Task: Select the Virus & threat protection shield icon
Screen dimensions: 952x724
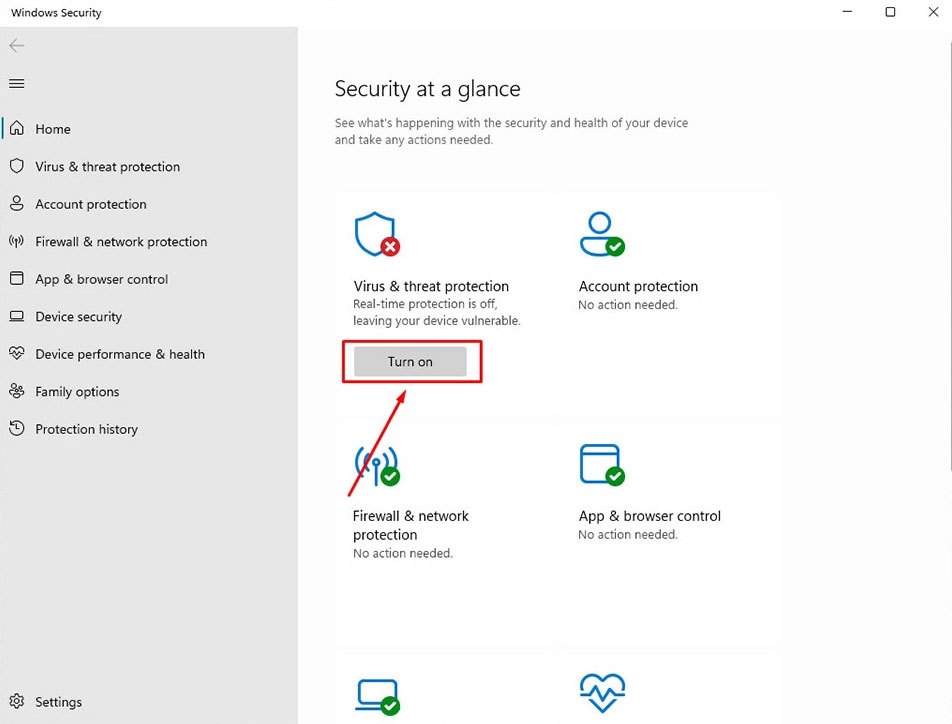Action: tap(16, 166)
